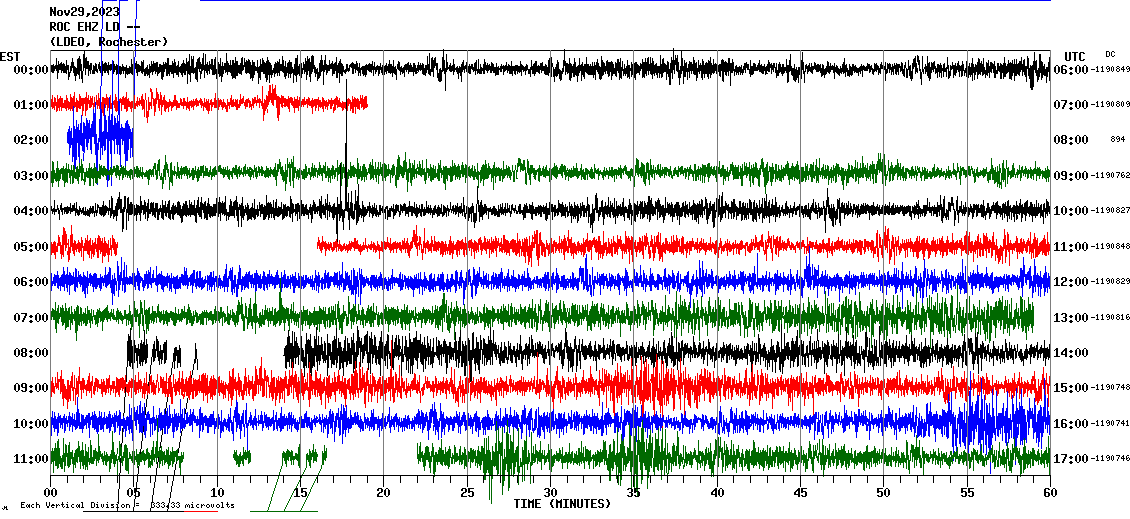This screenshot has width=1130, height=519.
Task: Click the 14:00 UTC row label
Action: click(x=1070, y=353)
